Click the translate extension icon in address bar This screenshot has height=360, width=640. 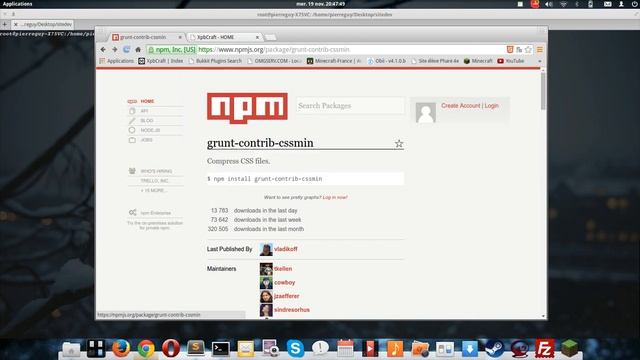coord(519,49)
